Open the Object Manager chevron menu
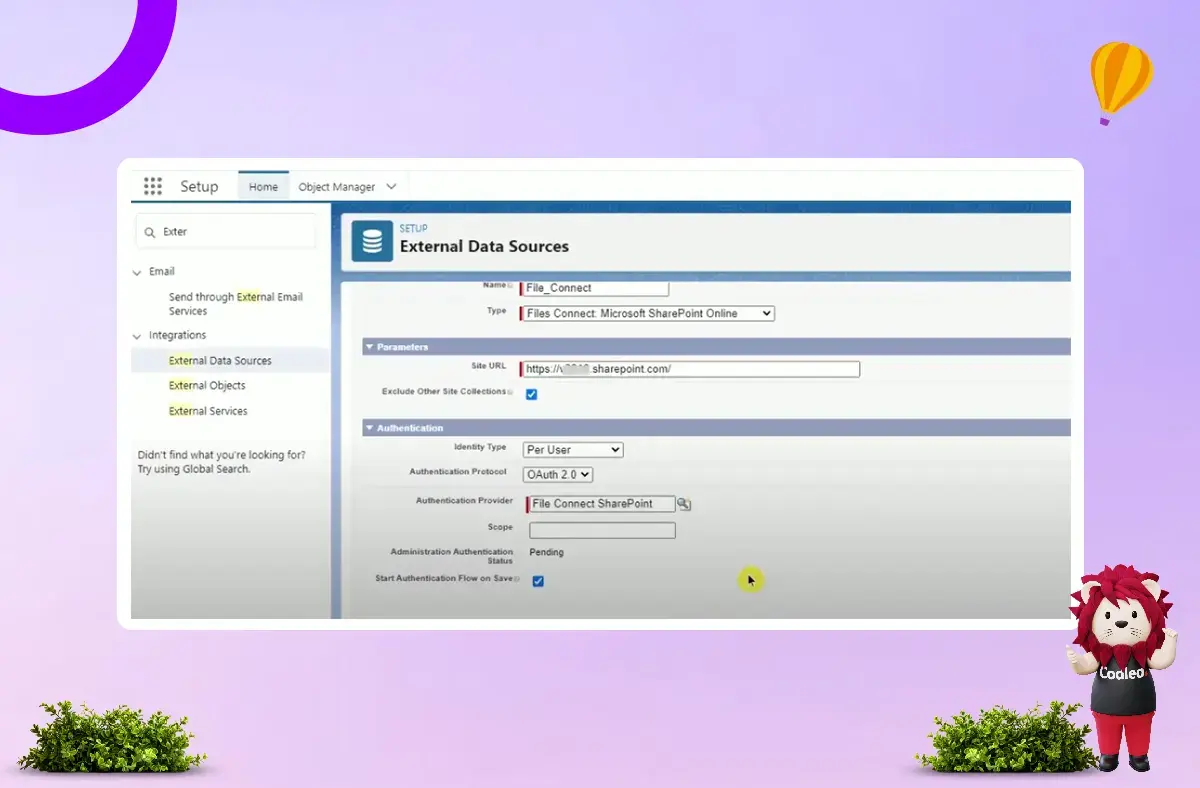The height and width of the screenshot is (788, 1200). (391, 187)
